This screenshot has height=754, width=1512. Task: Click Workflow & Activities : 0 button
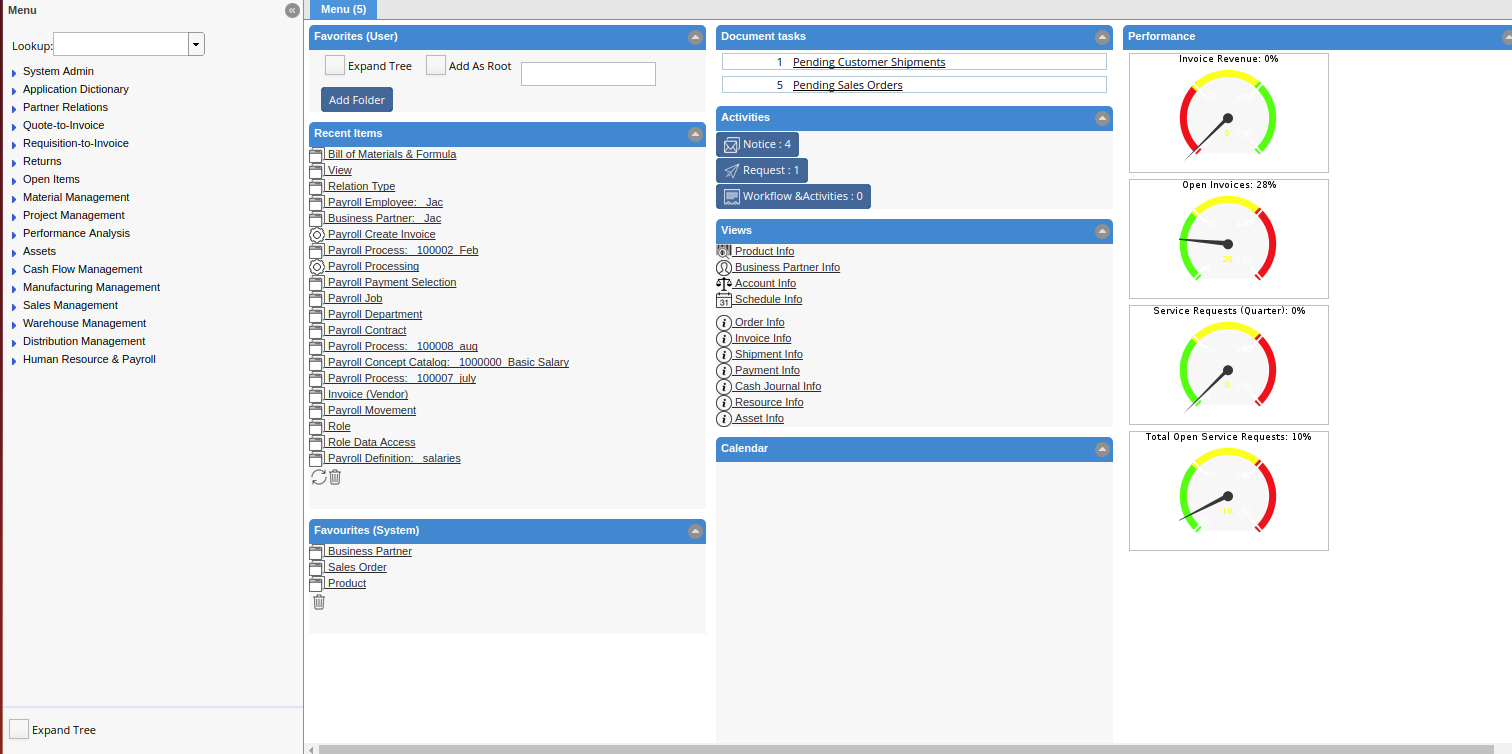(x=793, y=196)
